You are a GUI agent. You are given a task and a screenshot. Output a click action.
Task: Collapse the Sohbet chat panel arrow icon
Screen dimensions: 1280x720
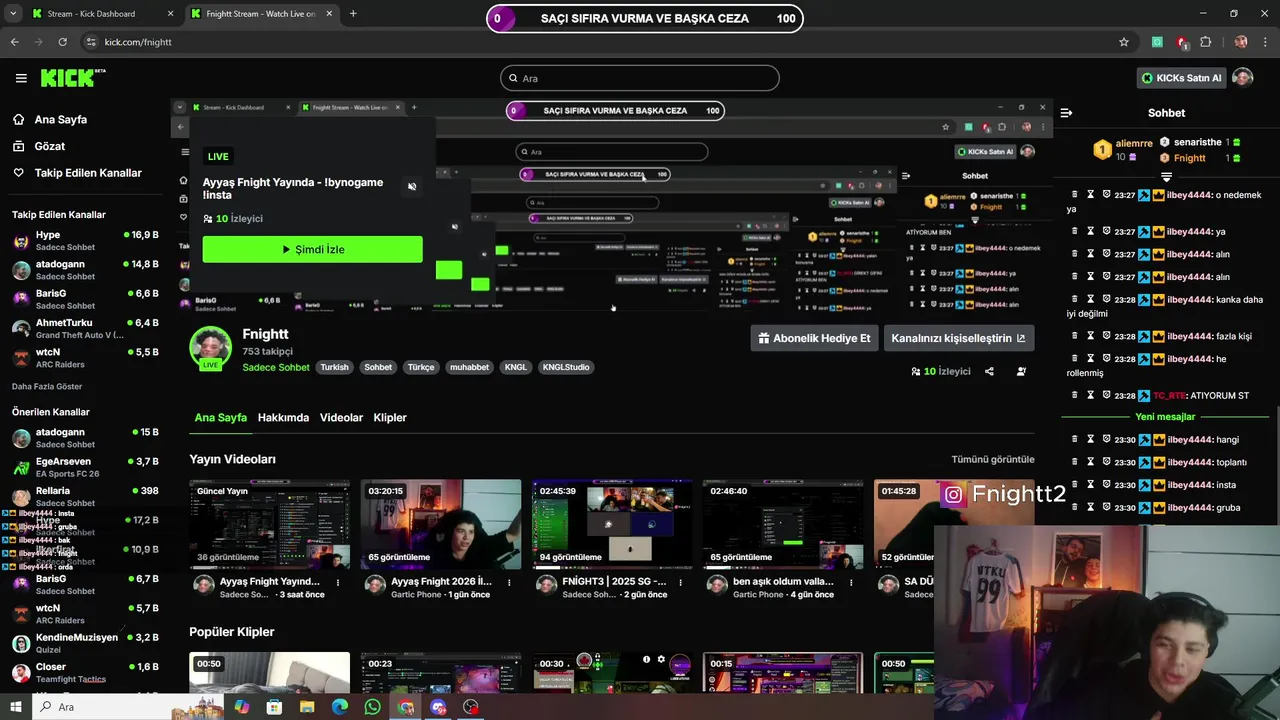click(1066, 113)
